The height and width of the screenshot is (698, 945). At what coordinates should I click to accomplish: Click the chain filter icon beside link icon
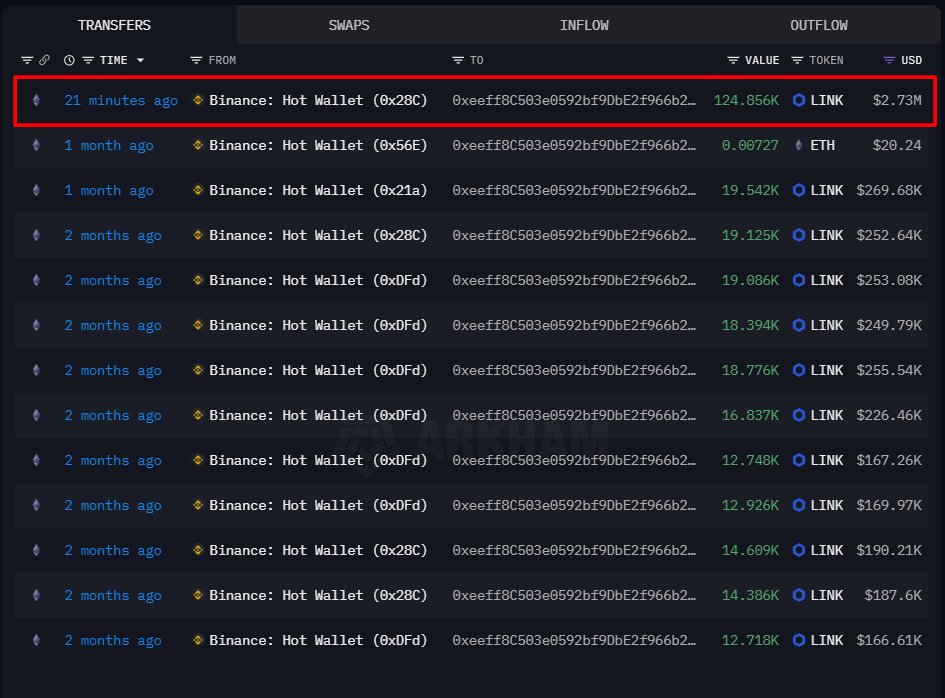coord(27,60)
